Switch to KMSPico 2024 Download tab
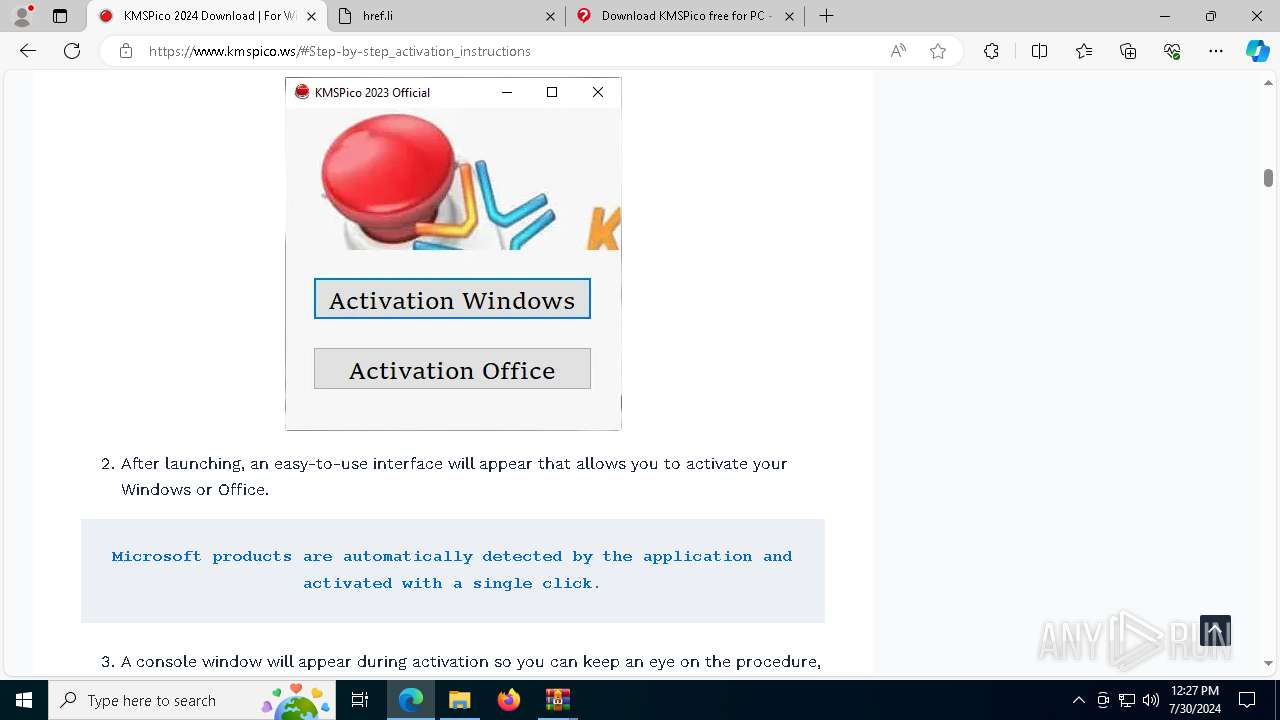The height and width of the screenshot is (720, 1280). tap(208, 16)
